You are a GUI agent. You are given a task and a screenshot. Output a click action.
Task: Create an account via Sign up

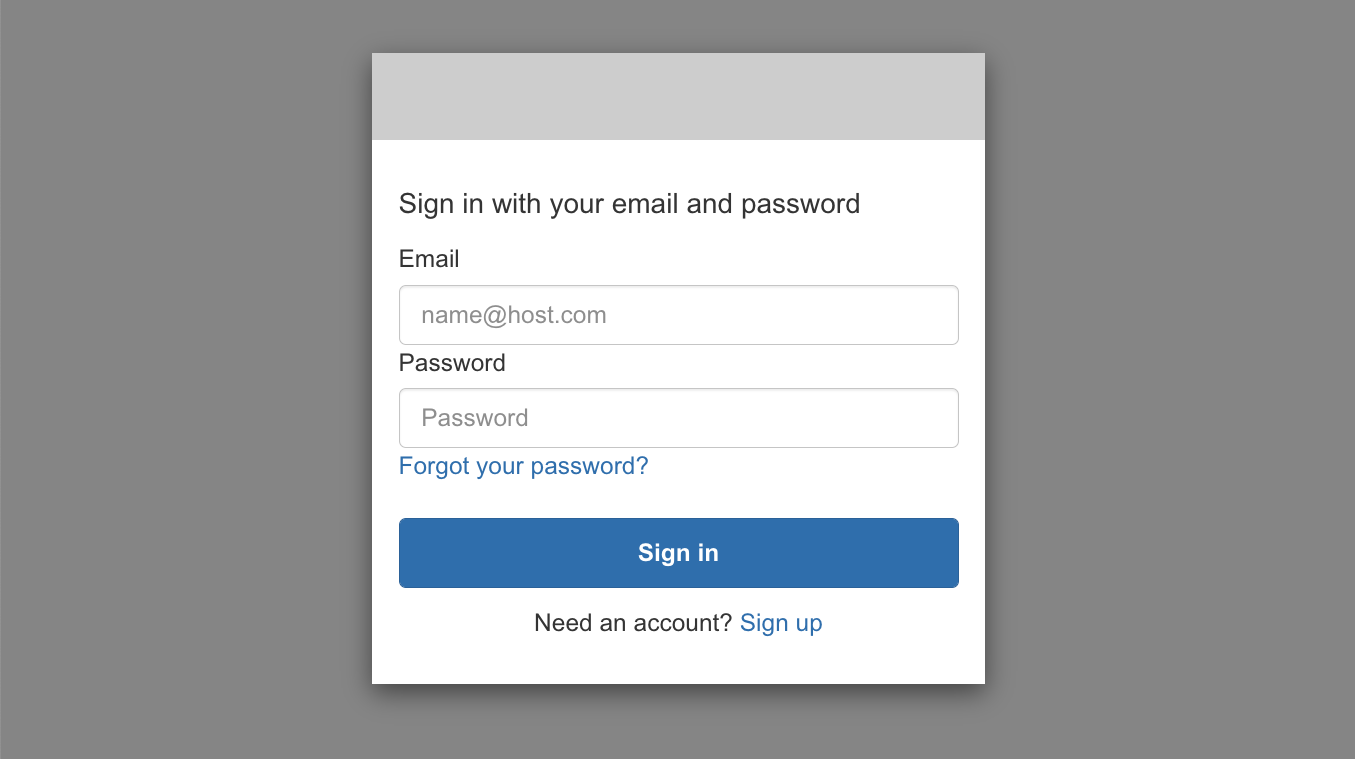(x=781, y=623)
